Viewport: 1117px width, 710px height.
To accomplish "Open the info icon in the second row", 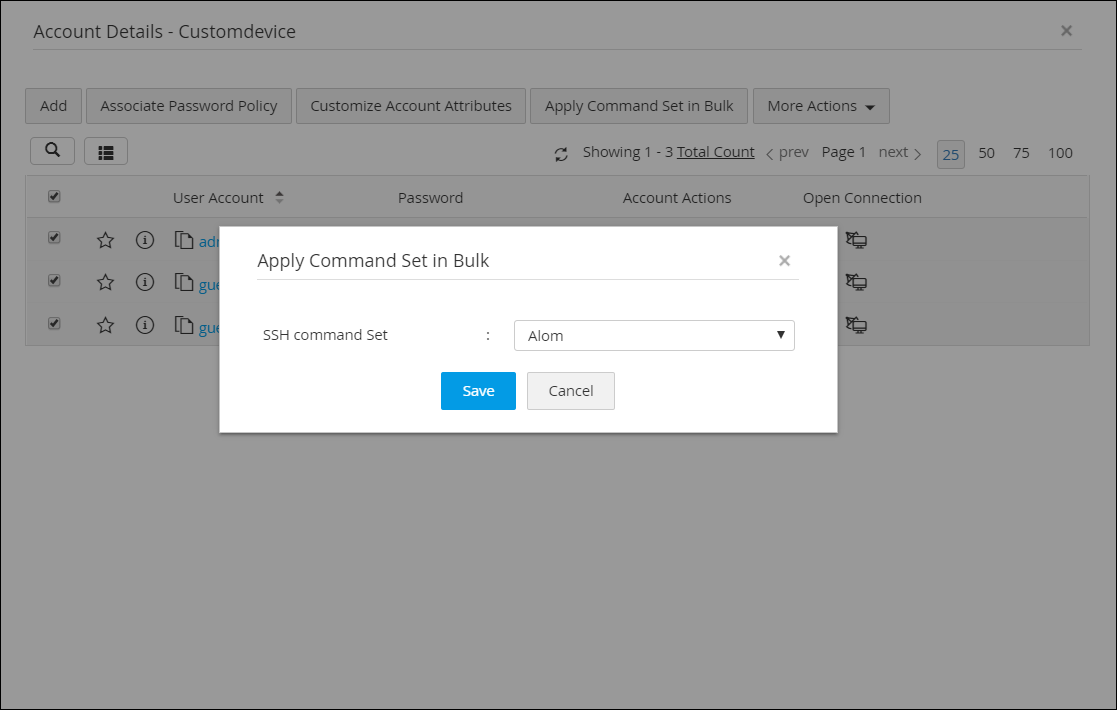I will pos(145,282).
